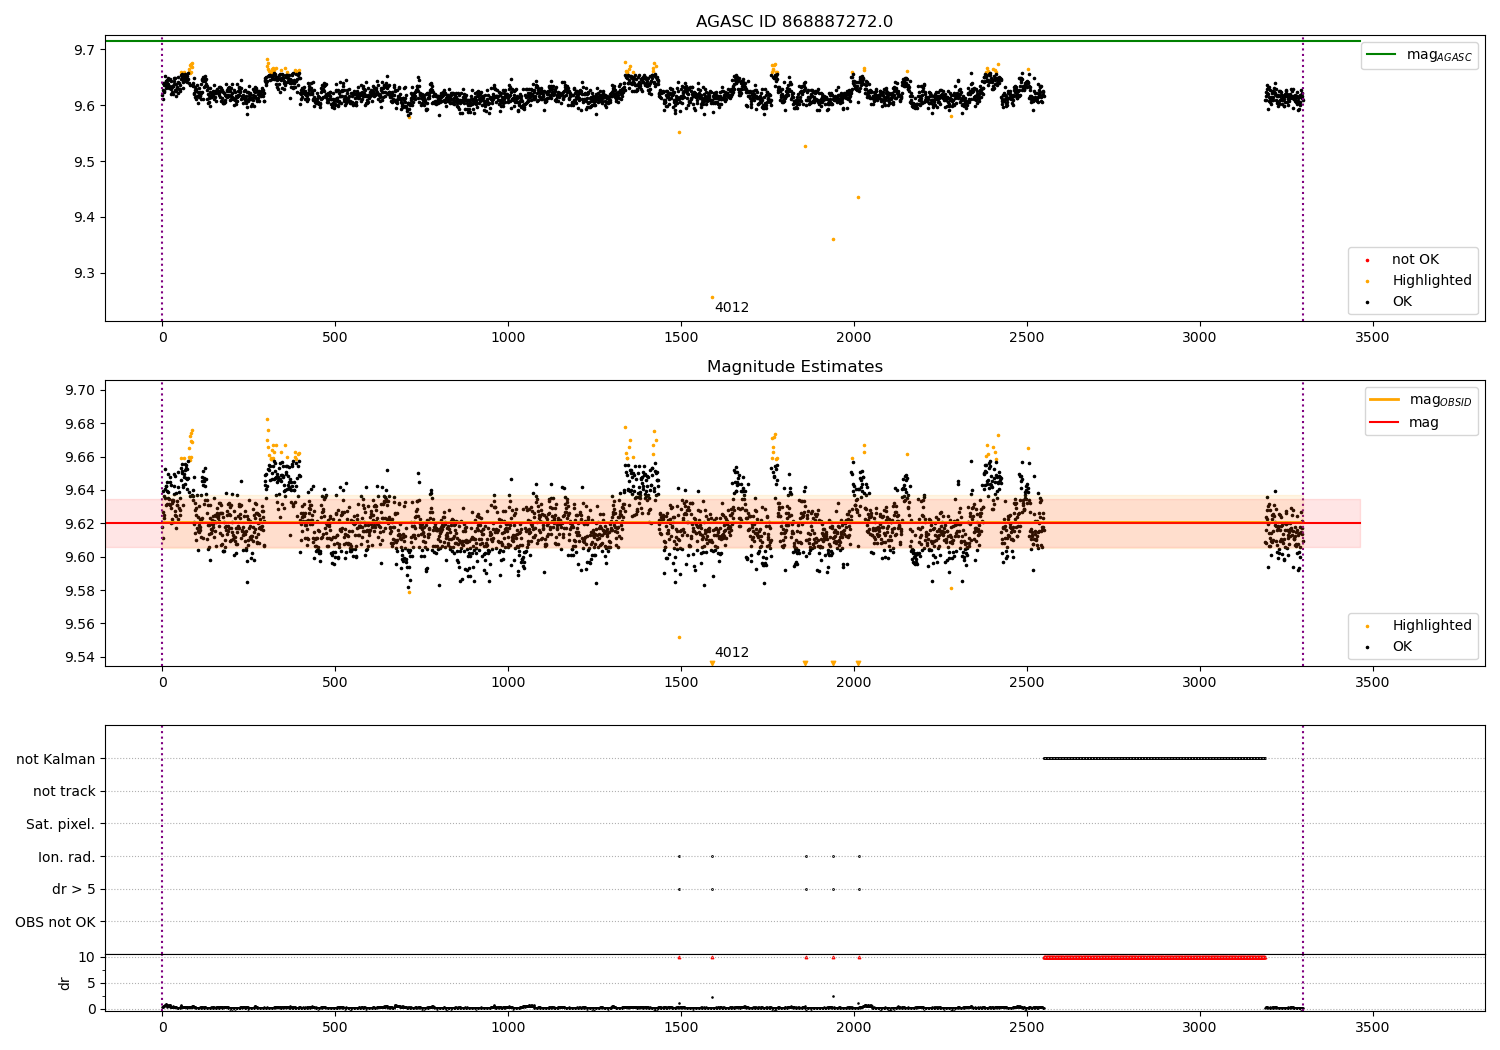Click the 'OBS not OK' row label

(55, 923)
